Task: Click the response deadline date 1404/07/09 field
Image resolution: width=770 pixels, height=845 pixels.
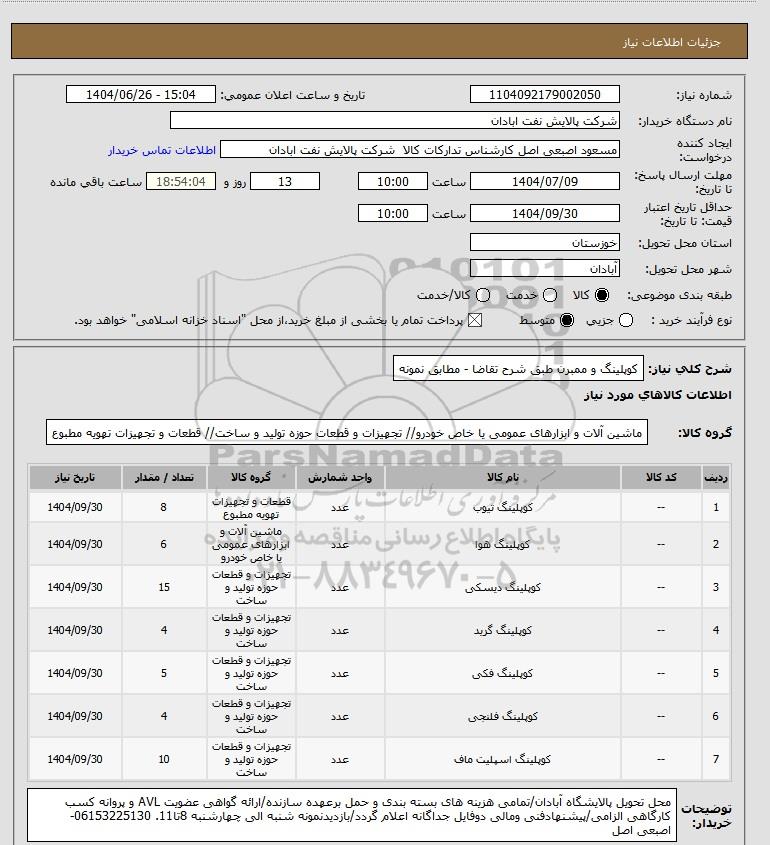Action: pyautogui.click(x=545, y=182)
